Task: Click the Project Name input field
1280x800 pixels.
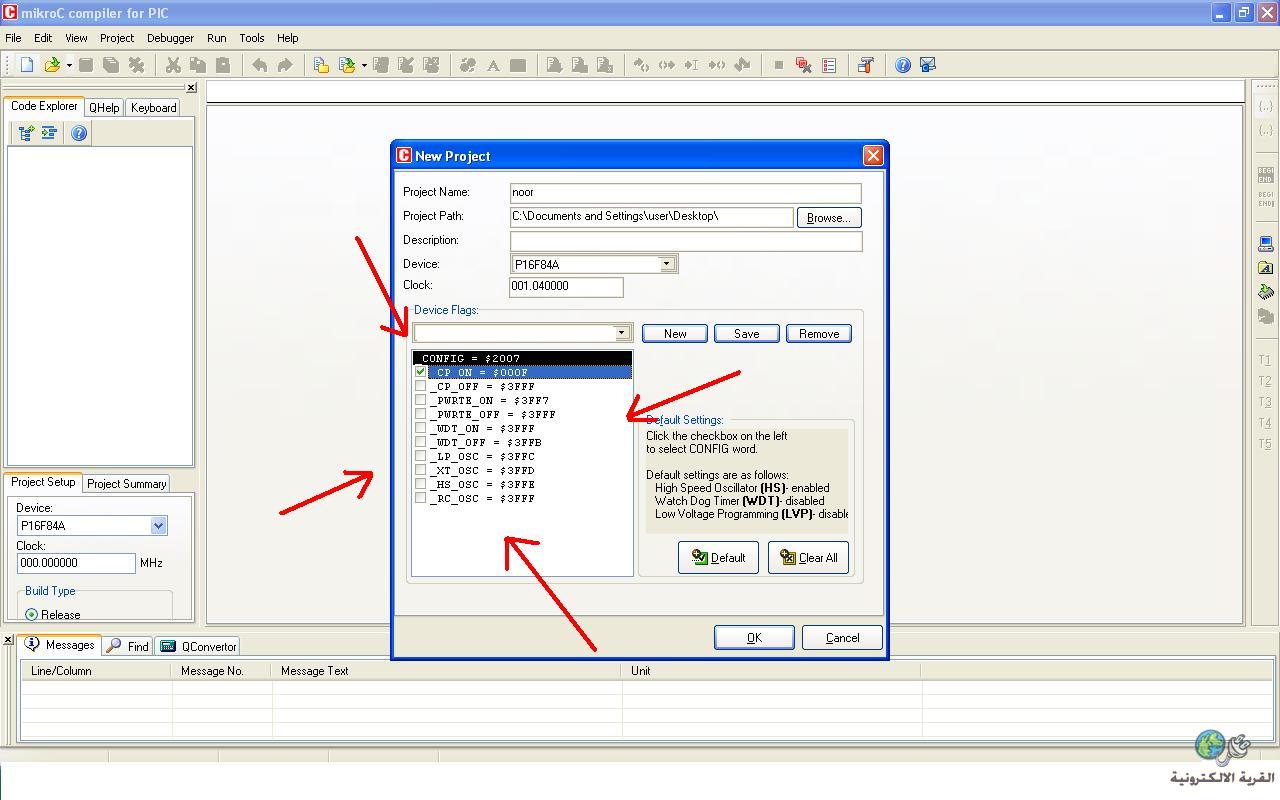Action: click(x=685, y=192)
